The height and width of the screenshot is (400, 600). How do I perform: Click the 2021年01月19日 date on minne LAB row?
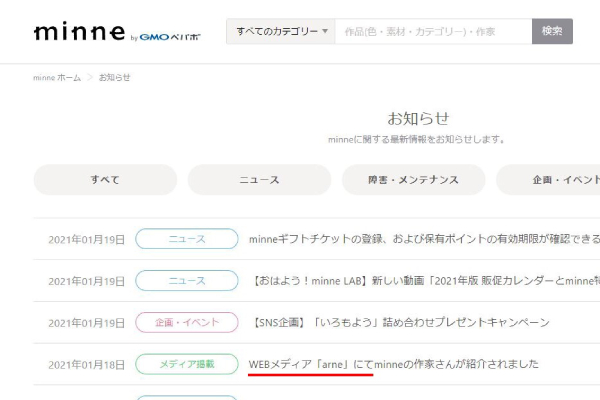(86, 281)
